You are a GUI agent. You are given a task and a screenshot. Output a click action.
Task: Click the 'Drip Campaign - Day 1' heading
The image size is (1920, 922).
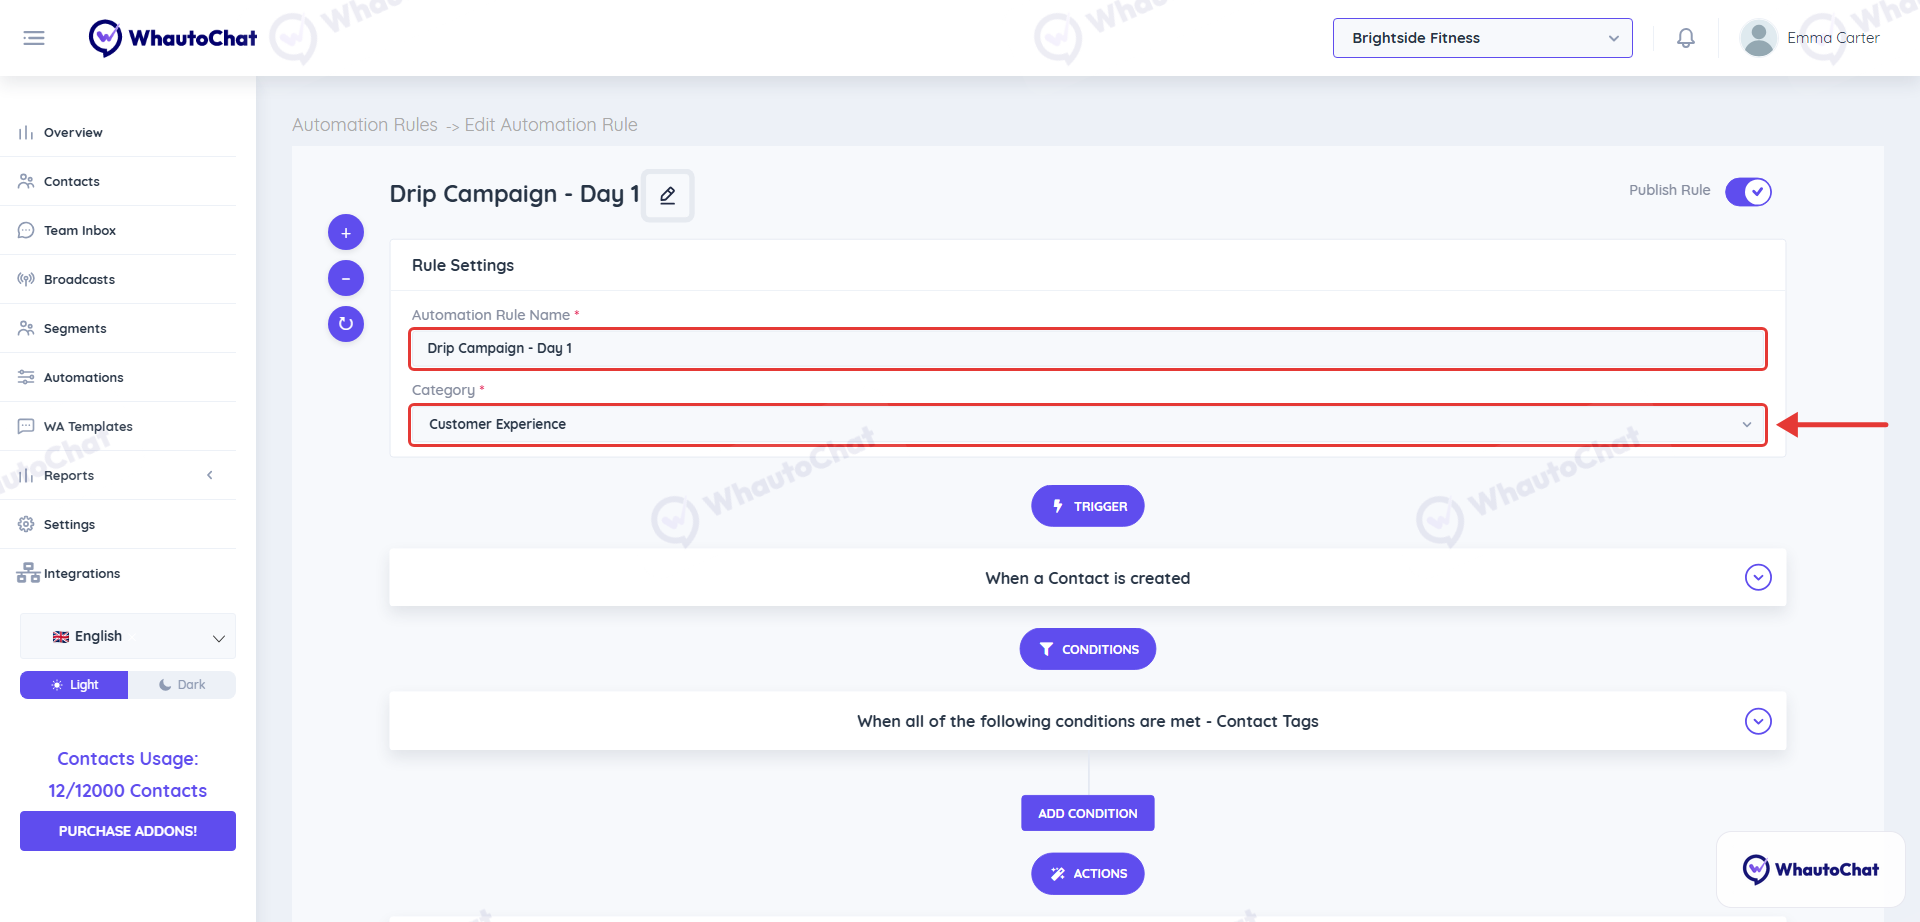point(514,194)
